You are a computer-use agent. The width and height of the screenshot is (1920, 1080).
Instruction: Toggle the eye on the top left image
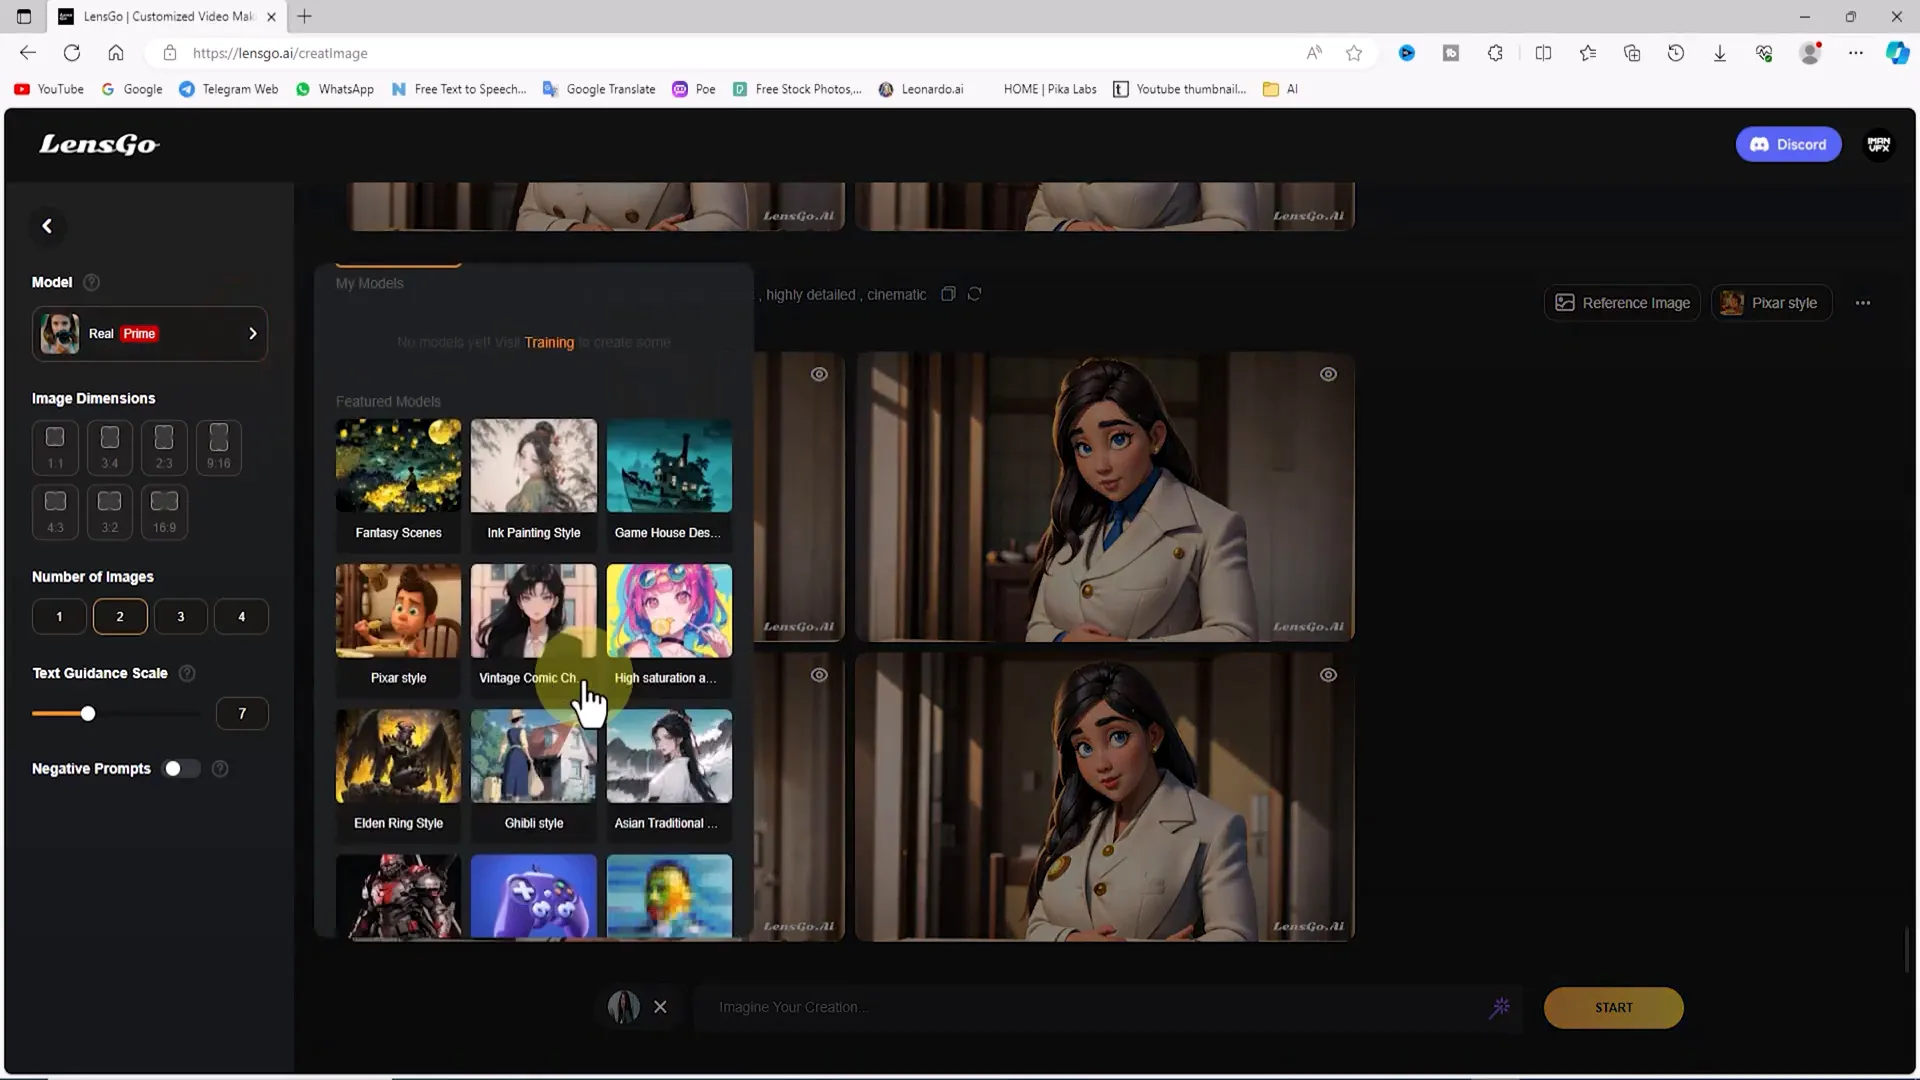point(819,374)
